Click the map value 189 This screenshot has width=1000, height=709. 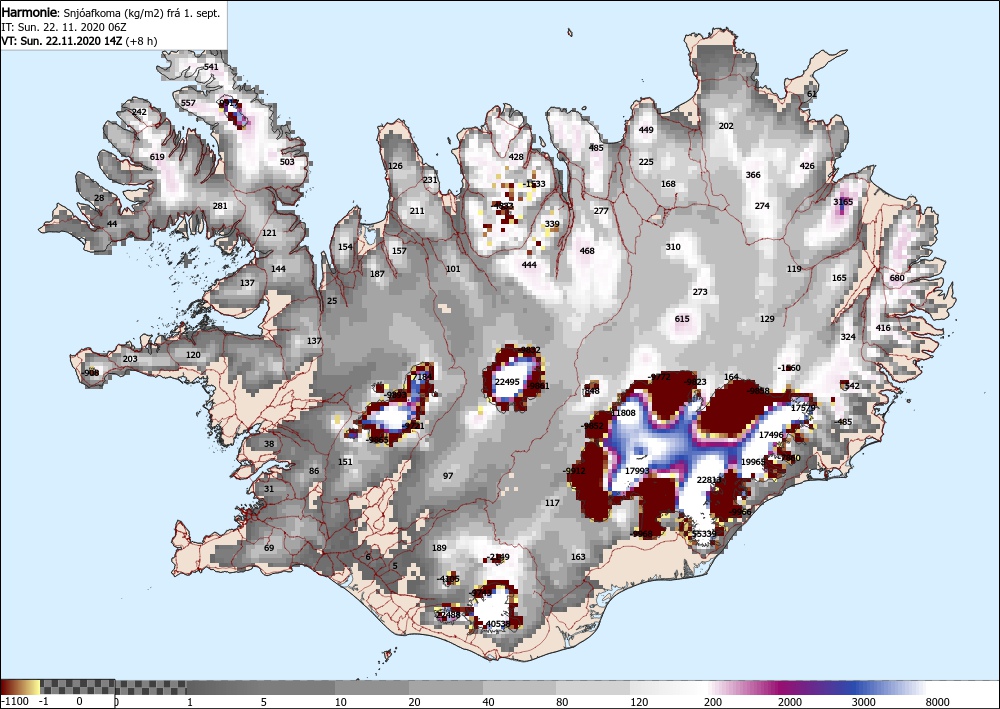click(439, 548)
